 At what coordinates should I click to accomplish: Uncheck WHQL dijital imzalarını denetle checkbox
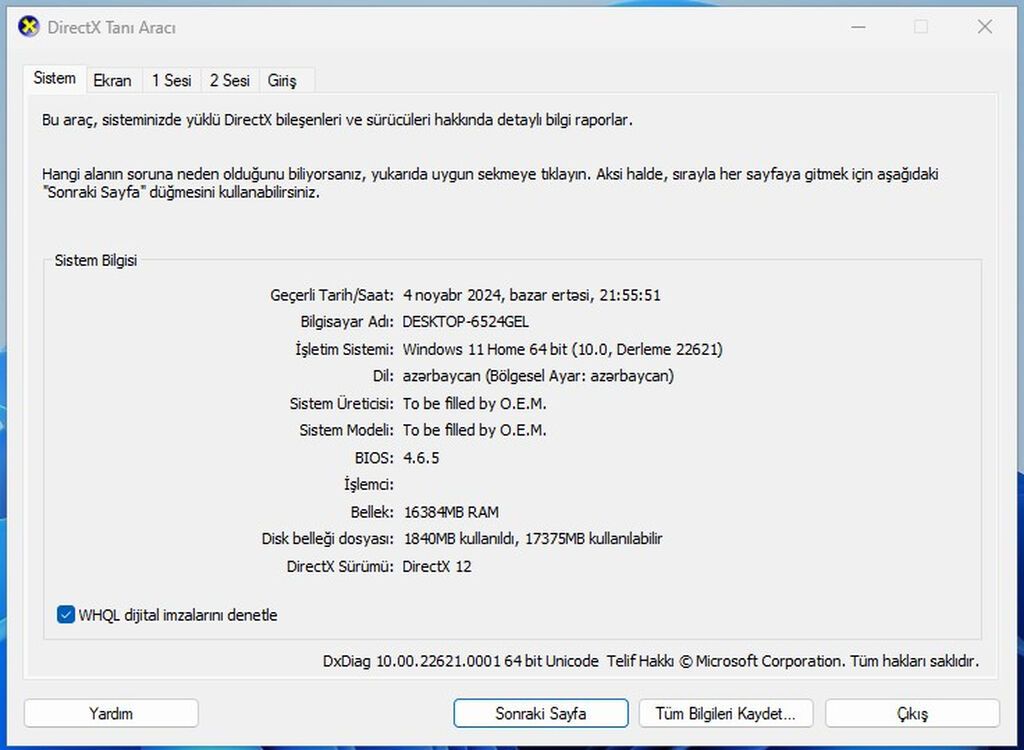pyautogui.click(x=66, y=615)
